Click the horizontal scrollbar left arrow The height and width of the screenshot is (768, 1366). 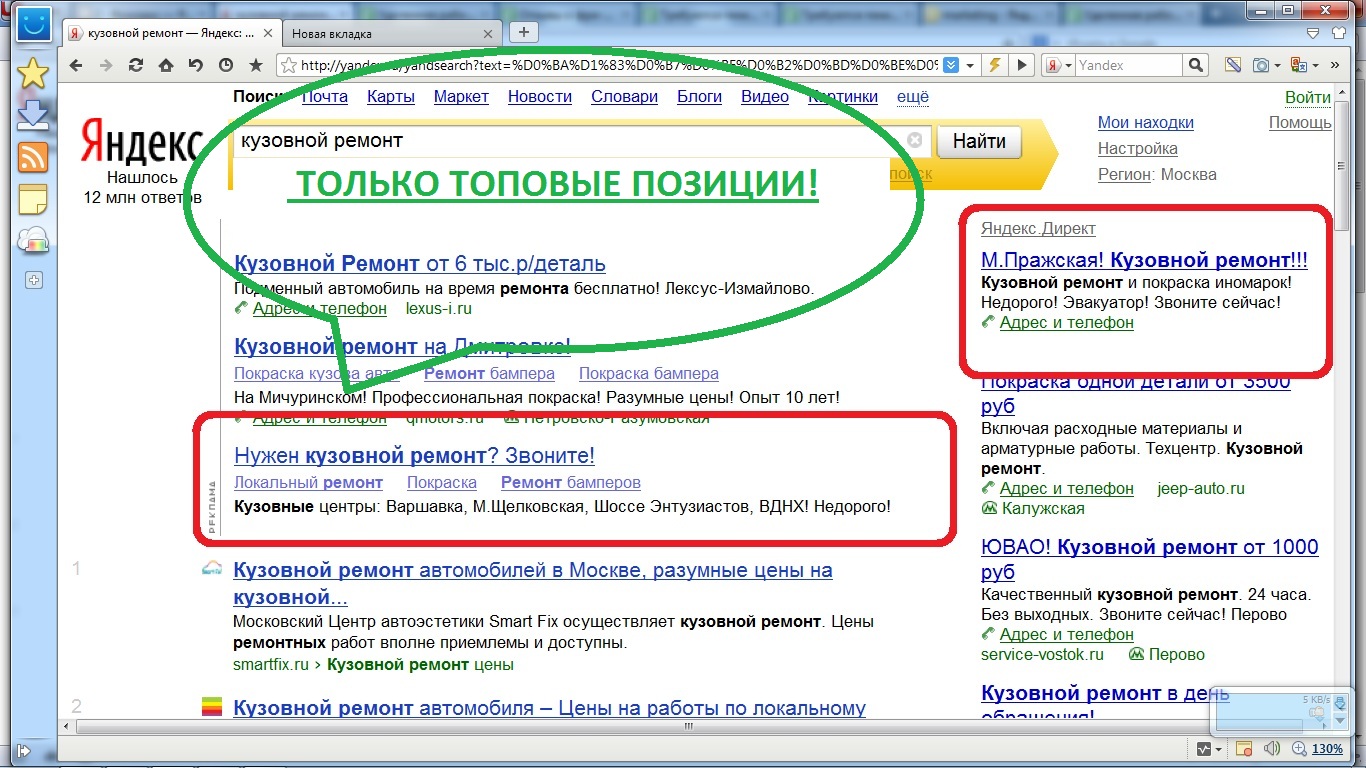coord(68,727)
